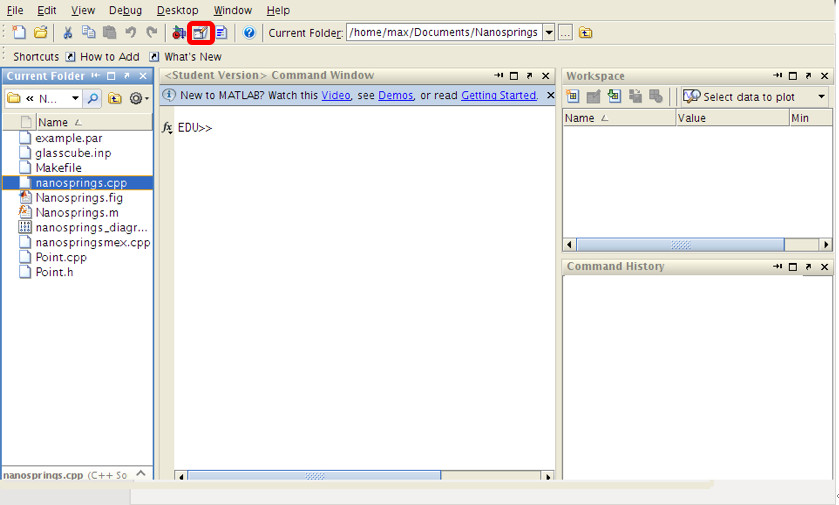839x505 pixels.
Task: Open the Profiler toolbar icon
Action: 222,33
